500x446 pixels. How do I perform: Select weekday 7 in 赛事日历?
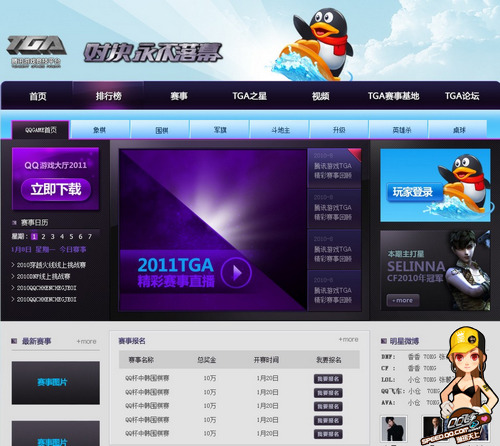click(x=90, y=236)
